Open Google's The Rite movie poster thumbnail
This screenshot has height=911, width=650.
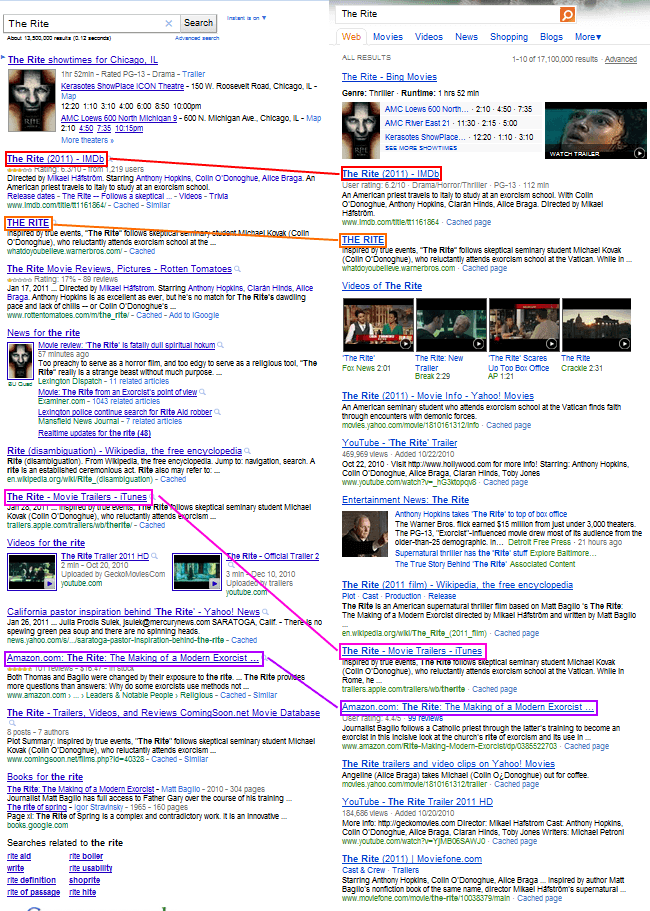click(x=31, y=101)
